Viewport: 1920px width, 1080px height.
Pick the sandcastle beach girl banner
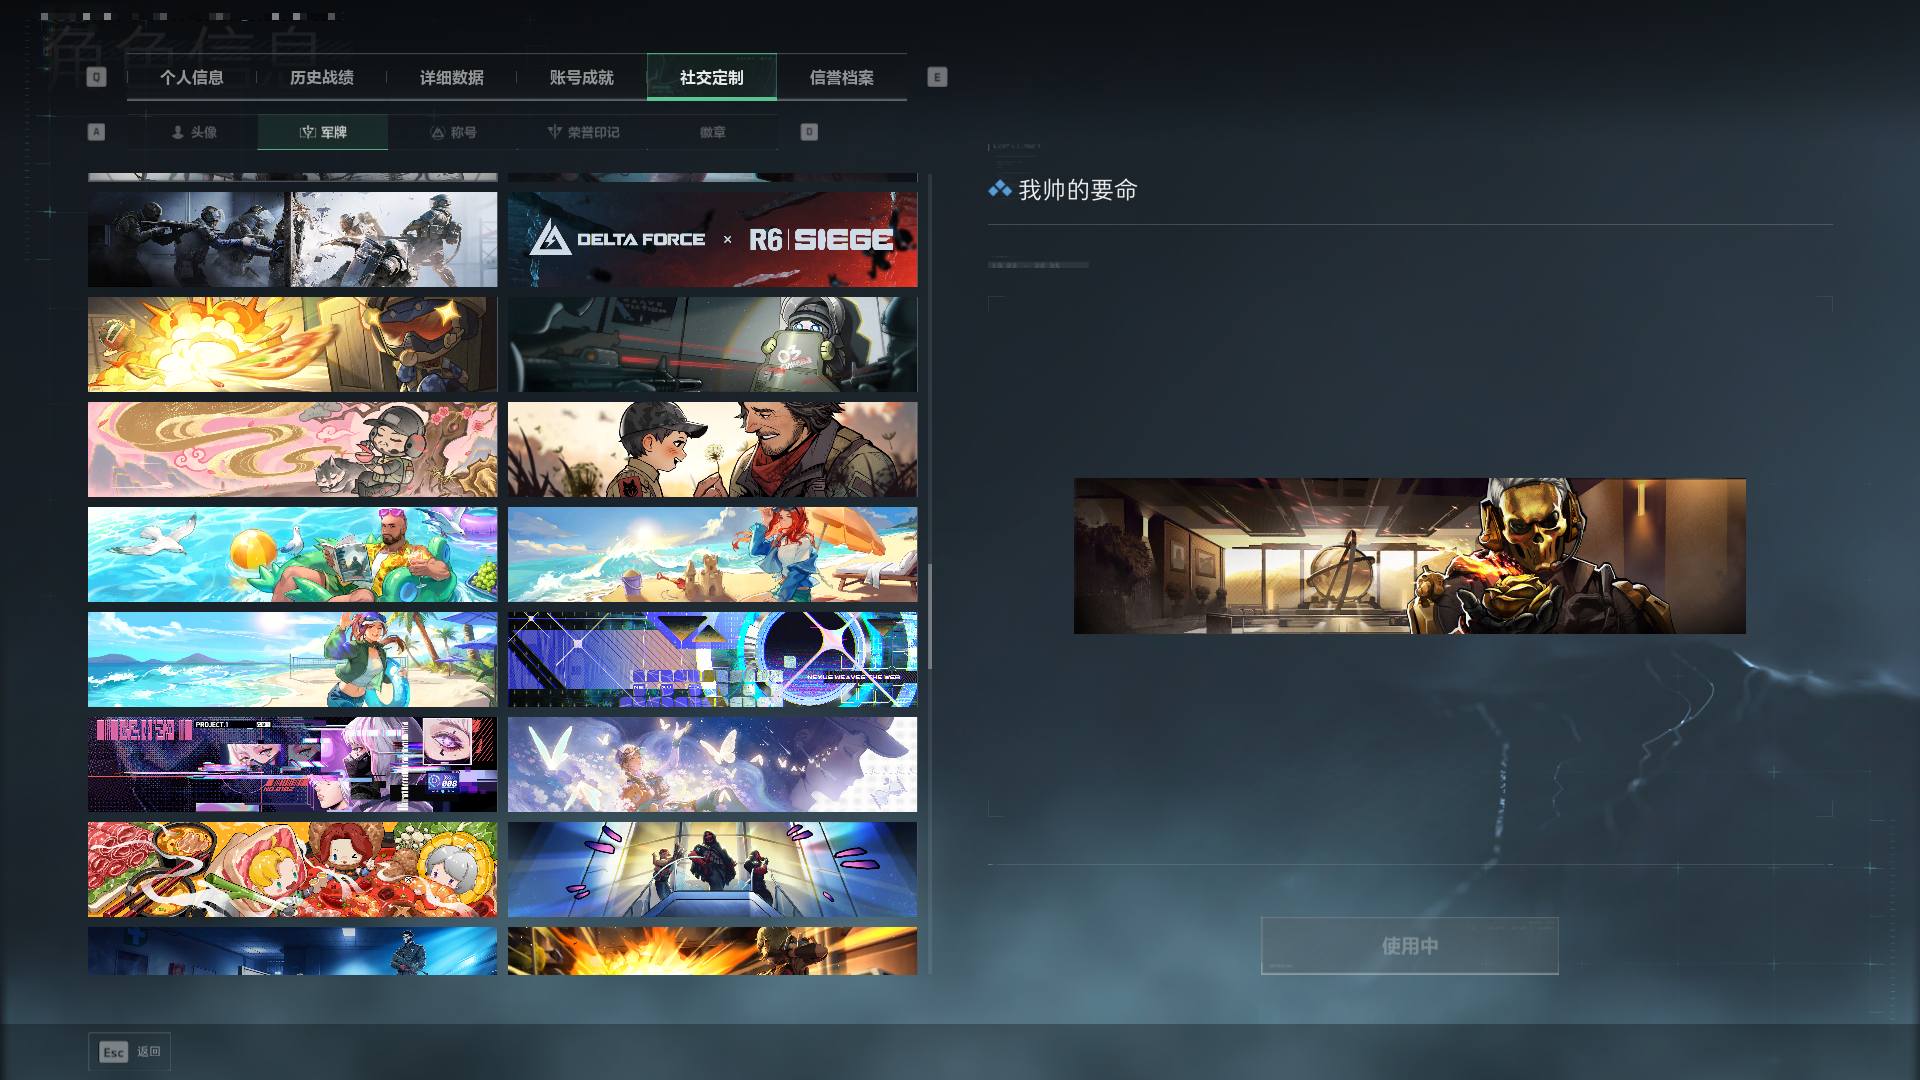click(x=712, y=555)
